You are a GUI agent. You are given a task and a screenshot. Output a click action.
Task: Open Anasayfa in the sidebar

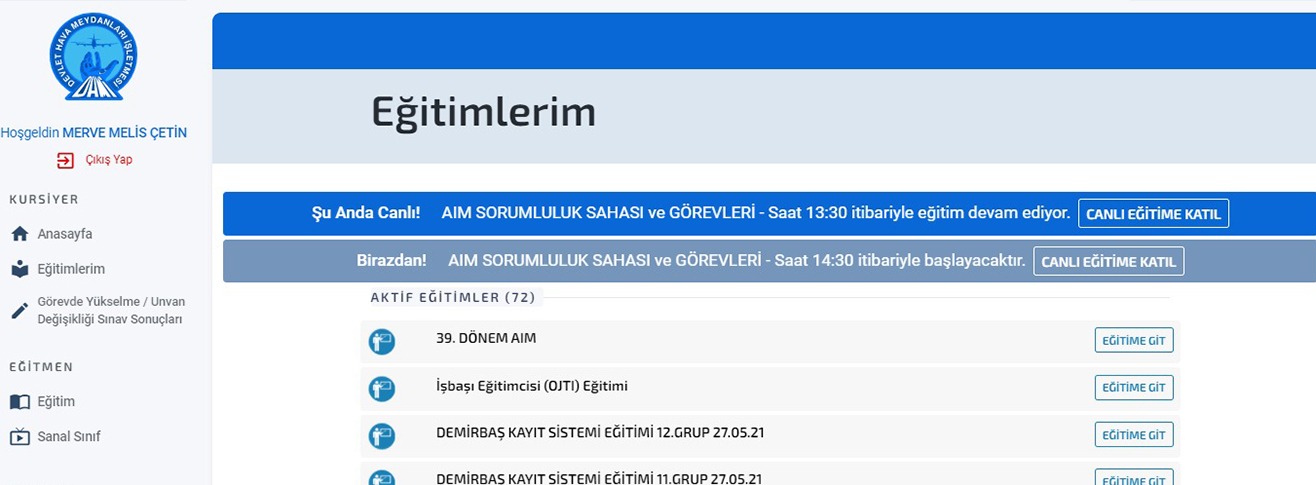(65, 234)
